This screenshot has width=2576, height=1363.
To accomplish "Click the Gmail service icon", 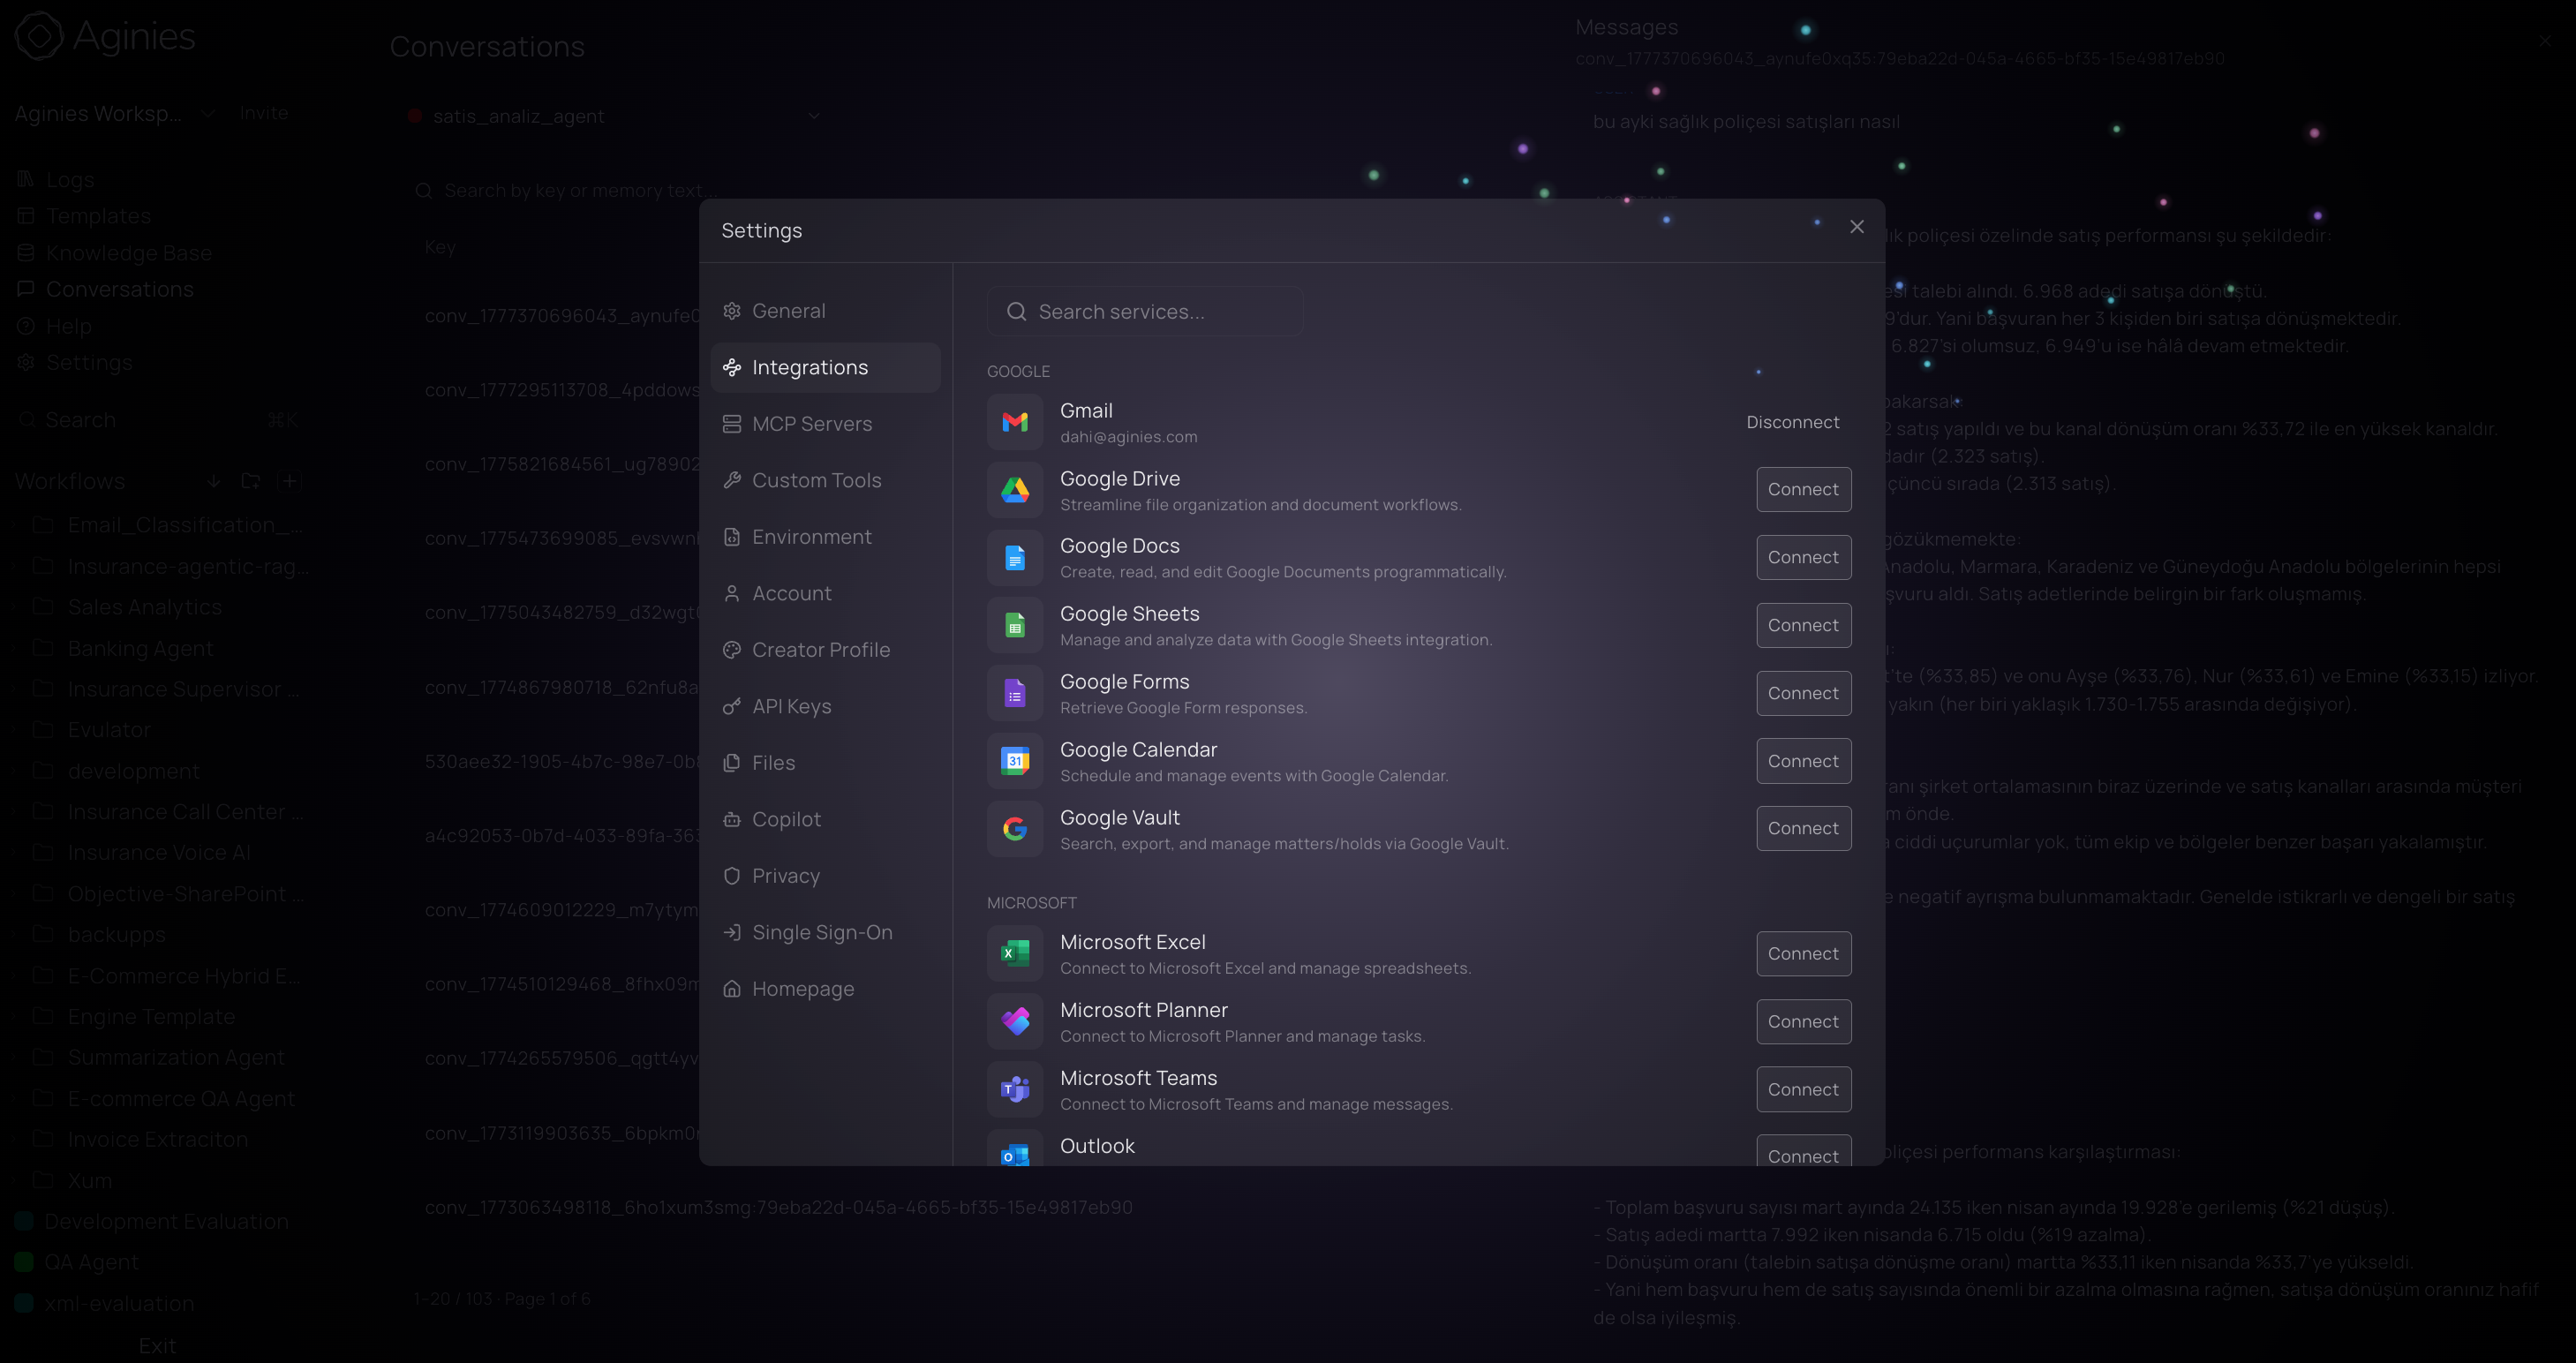I will click(1015, 422).
